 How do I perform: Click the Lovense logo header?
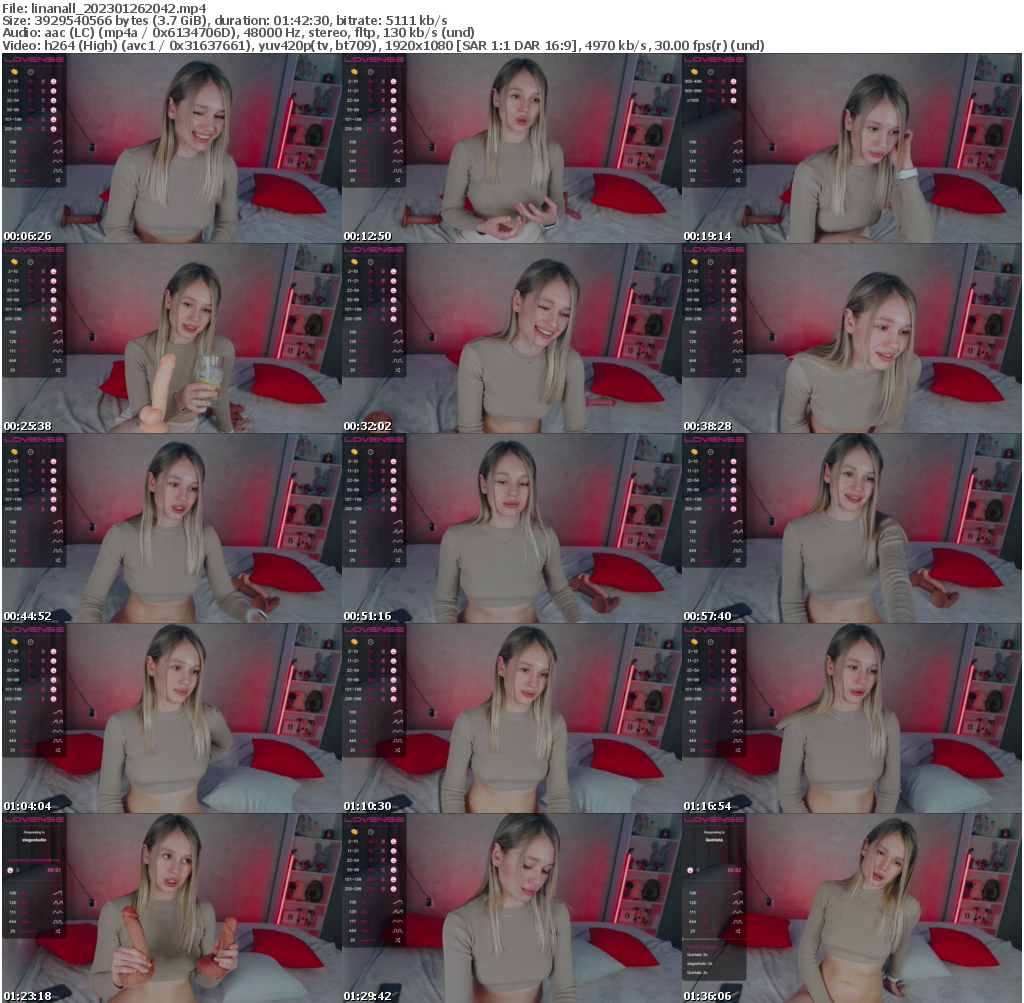click(x=33, y=59)
